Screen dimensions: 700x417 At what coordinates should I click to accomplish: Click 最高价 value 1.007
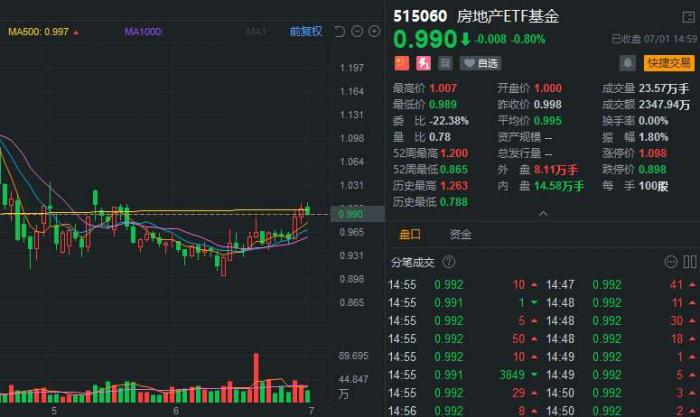tap(443, 88)
